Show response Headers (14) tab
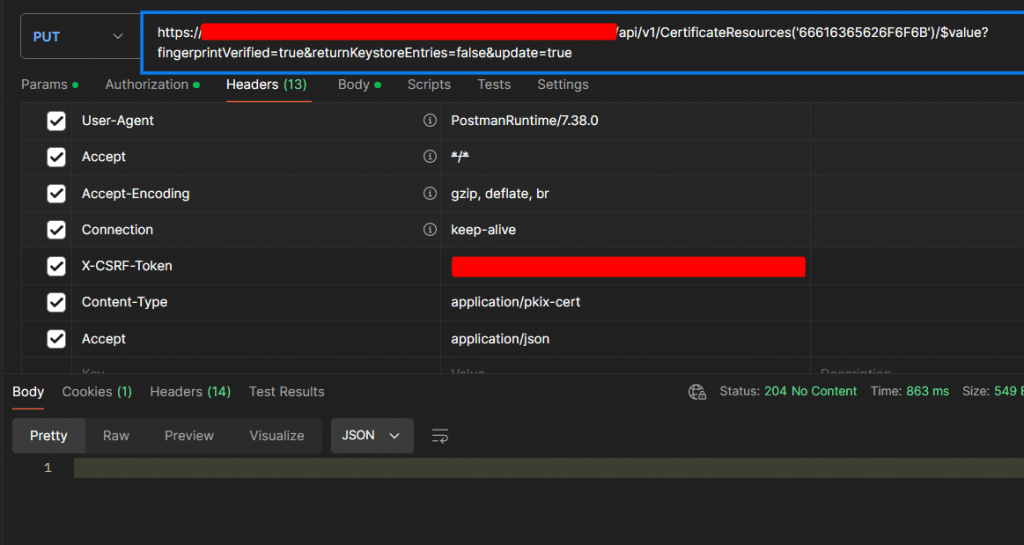This screenshot has width=1024, height=545. click(x=190, y=392)
